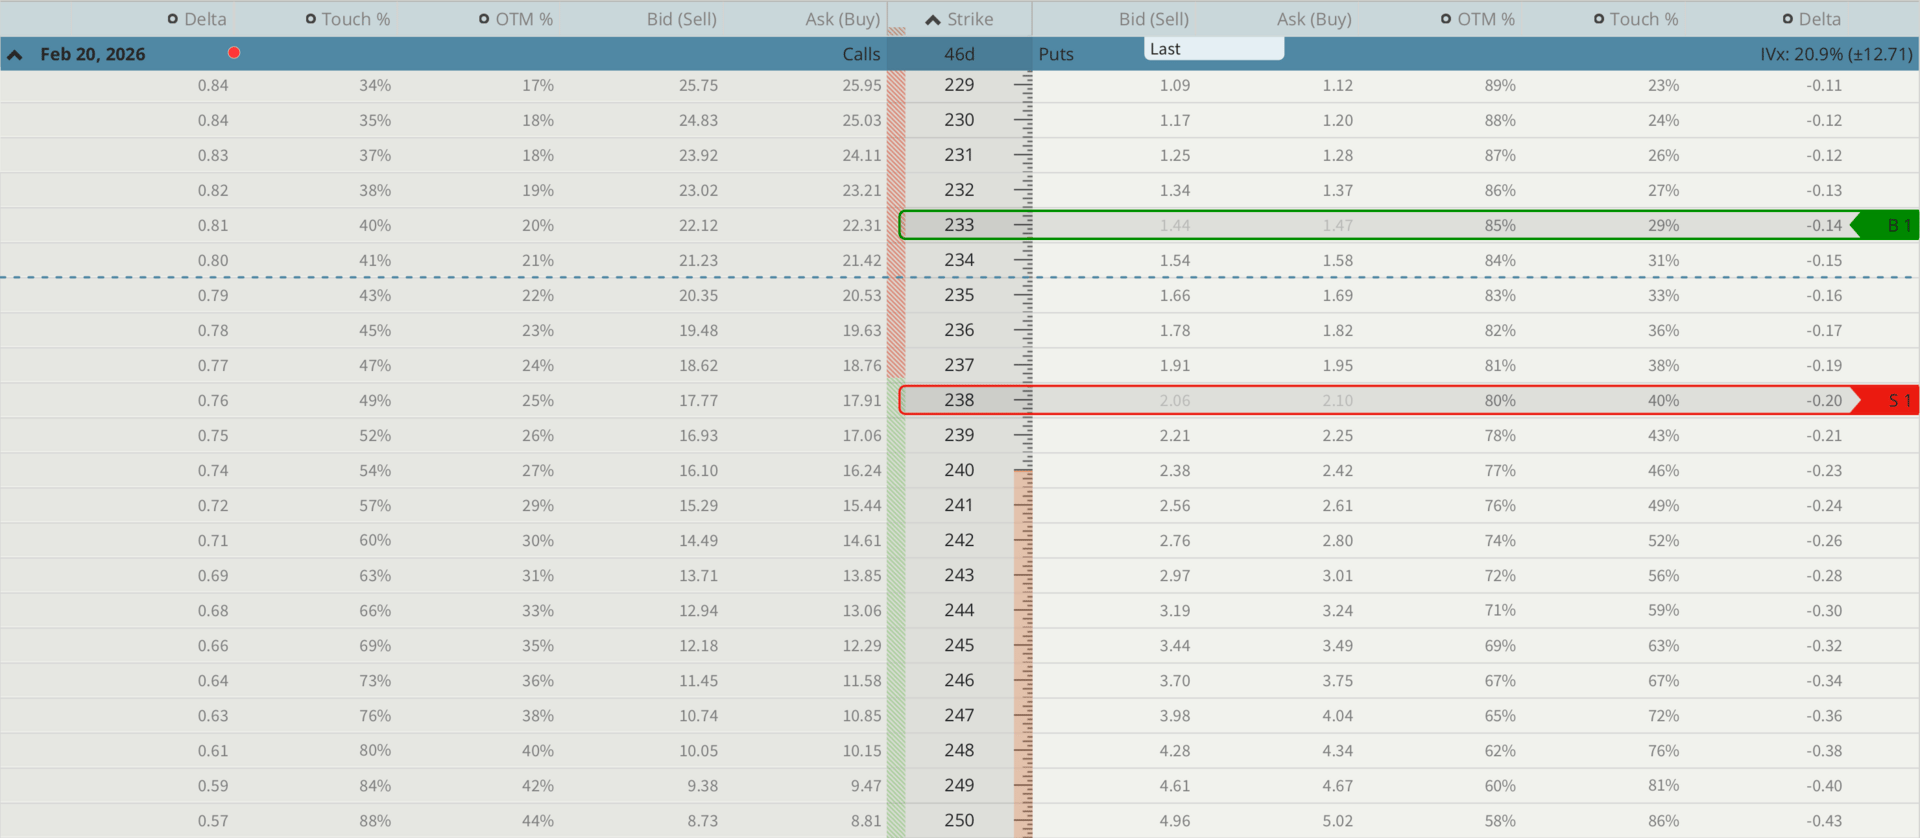Image resolution: width=1920 pixels, height=838 pixels.
Task: Click put Touch % 52% at strike 242
Action: [x=1664, y=541]
